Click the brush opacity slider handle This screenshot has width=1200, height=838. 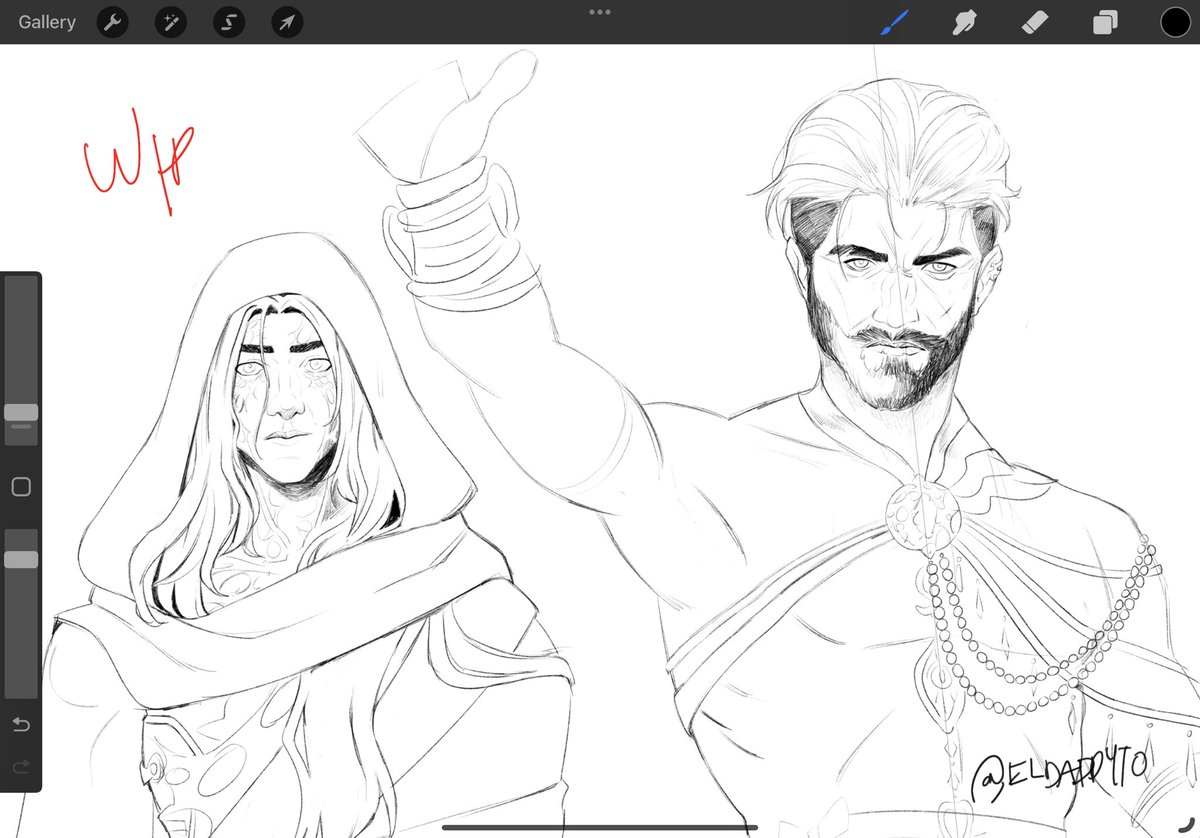[x=21, y=560]
